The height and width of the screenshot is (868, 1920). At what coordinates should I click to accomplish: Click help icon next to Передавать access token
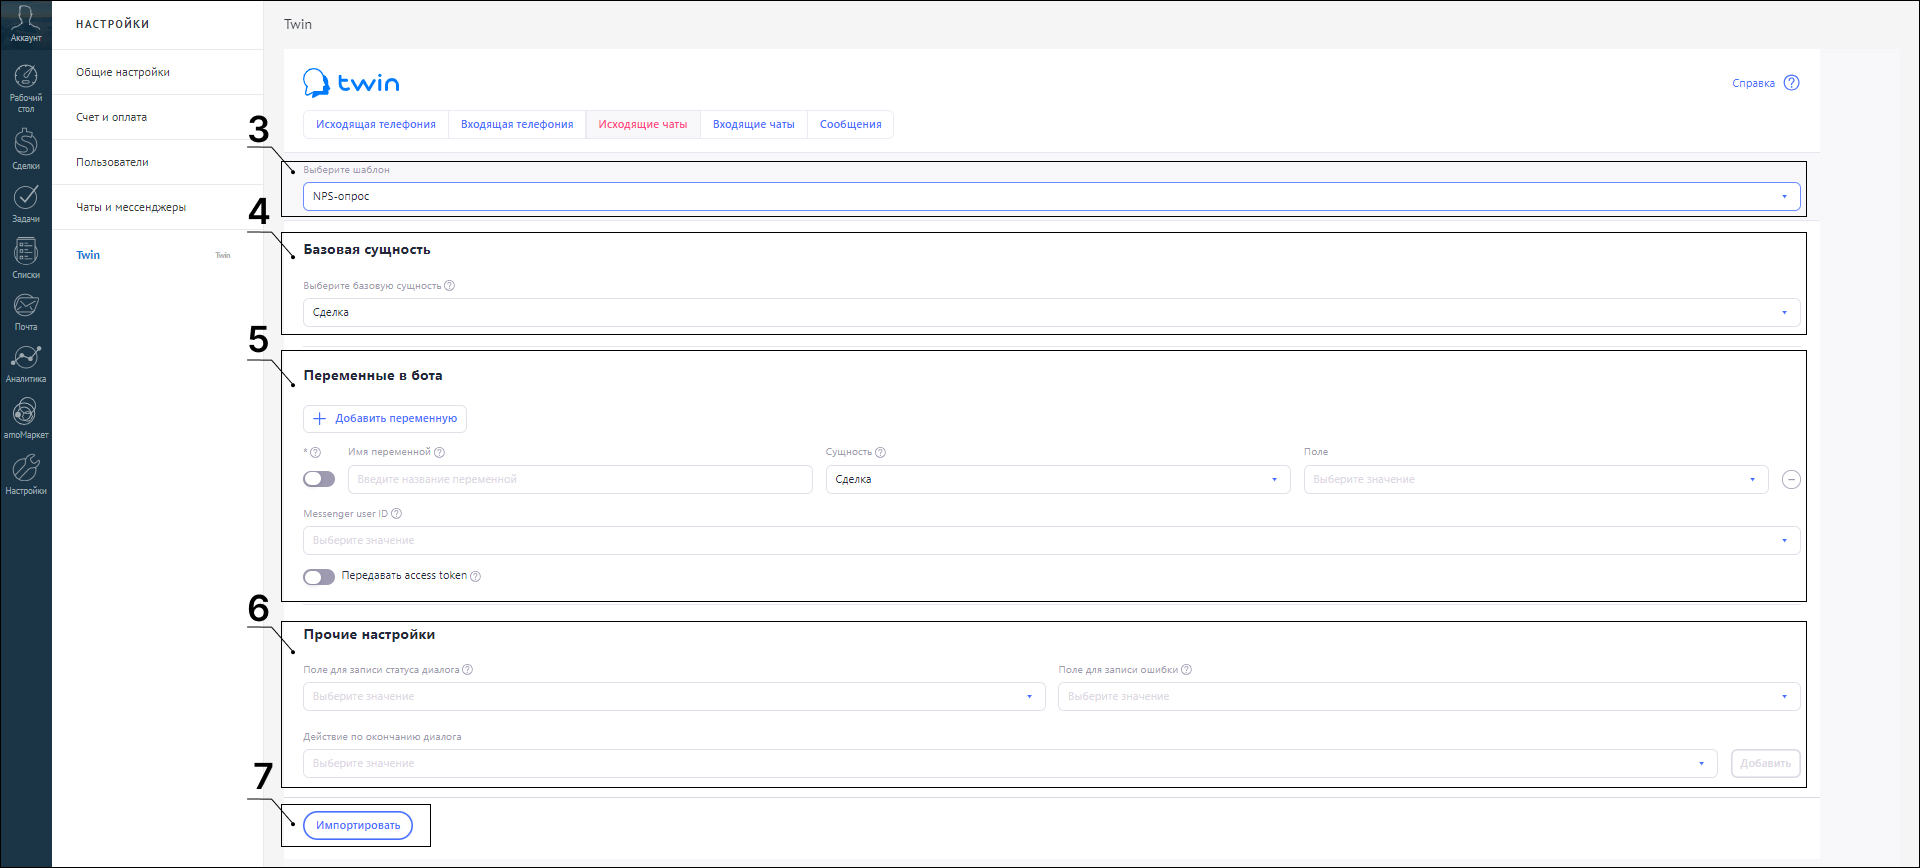click(475, 576)
